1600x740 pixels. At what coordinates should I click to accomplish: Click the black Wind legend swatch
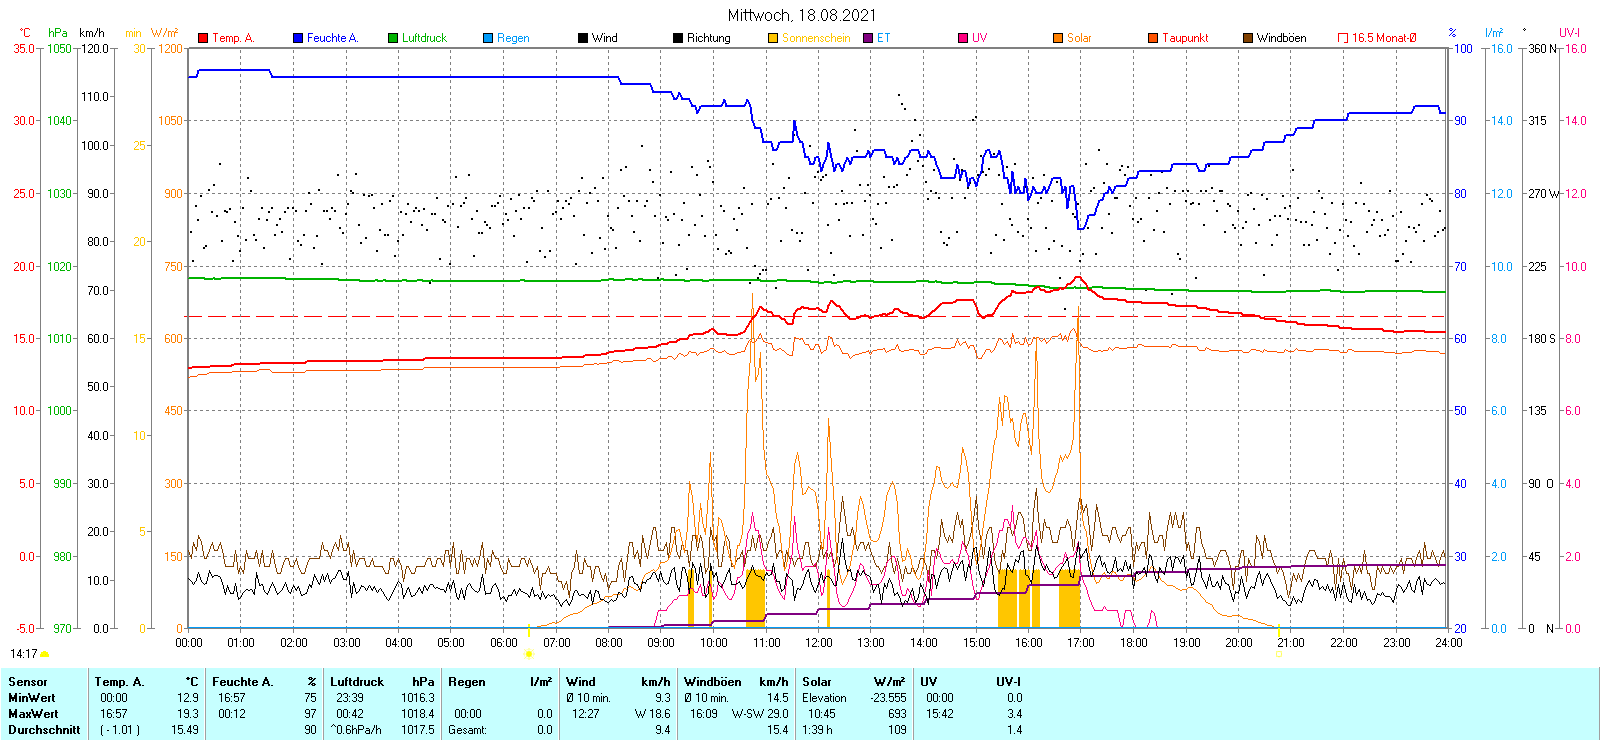(x=583, y=38)
